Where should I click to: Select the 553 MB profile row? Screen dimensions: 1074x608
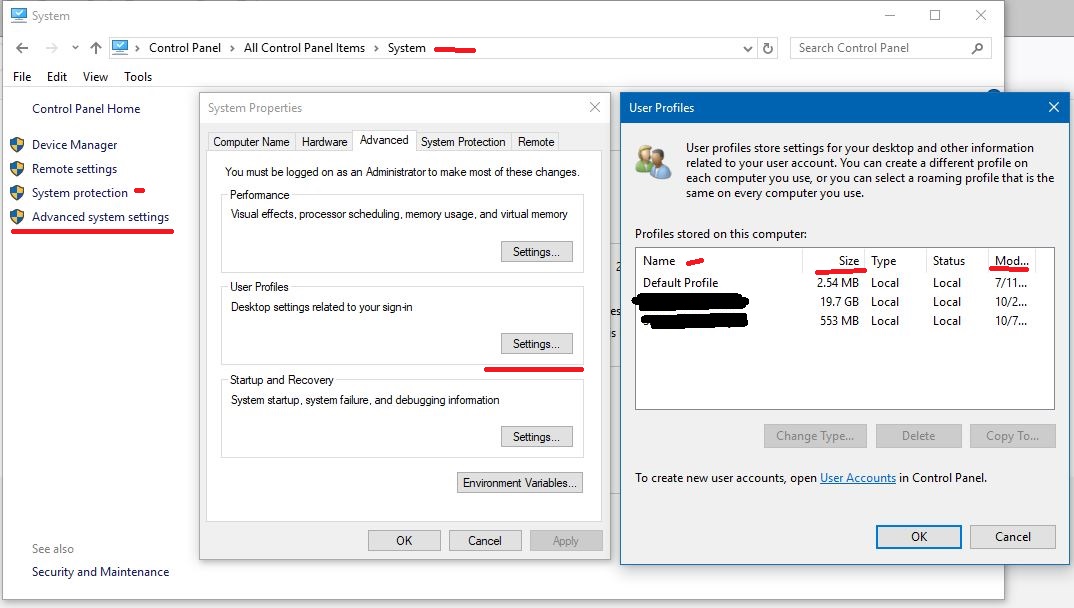tap(836, 320)
